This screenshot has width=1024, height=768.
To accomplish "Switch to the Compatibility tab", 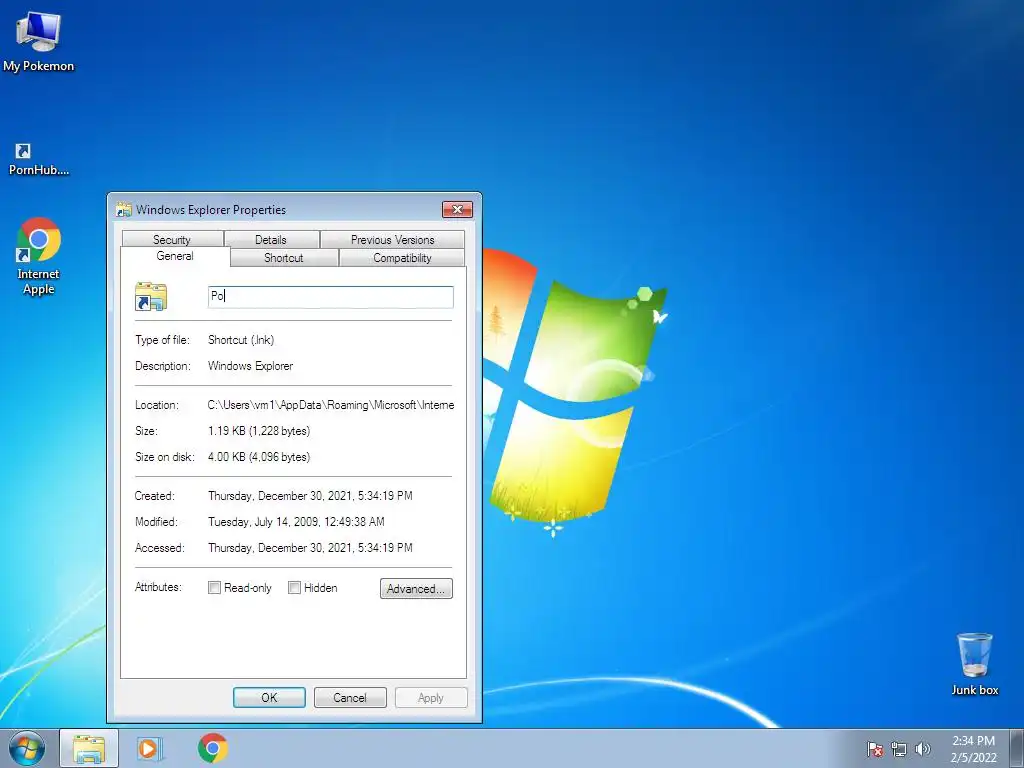I will point(402,258).
